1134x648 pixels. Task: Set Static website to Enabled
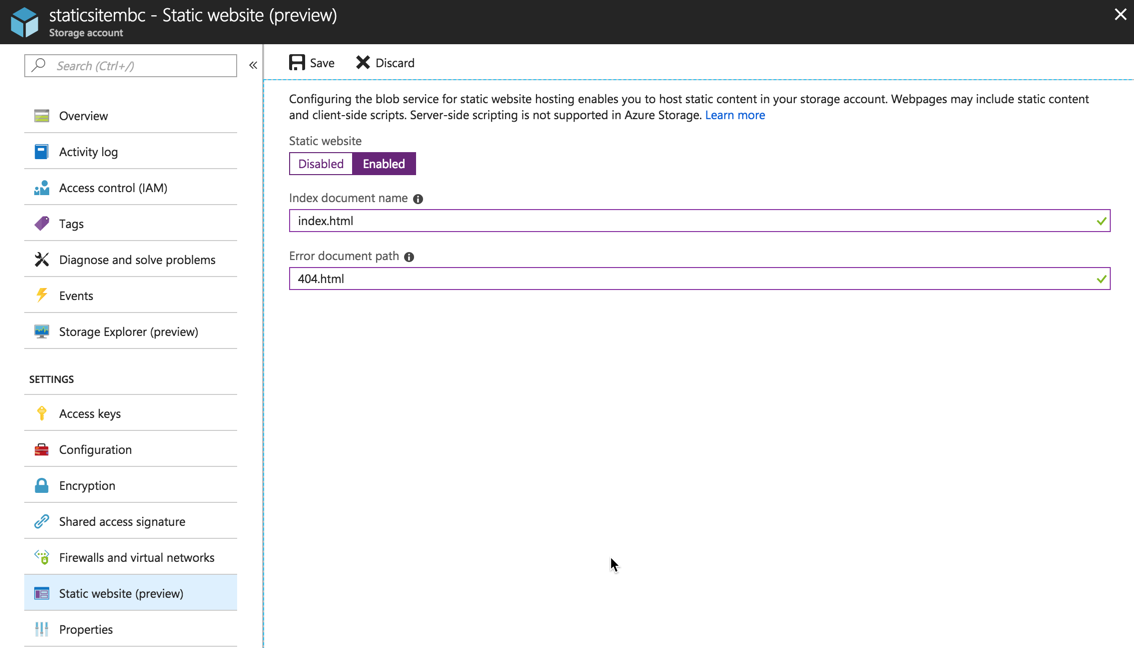click(x=384, y=164)
